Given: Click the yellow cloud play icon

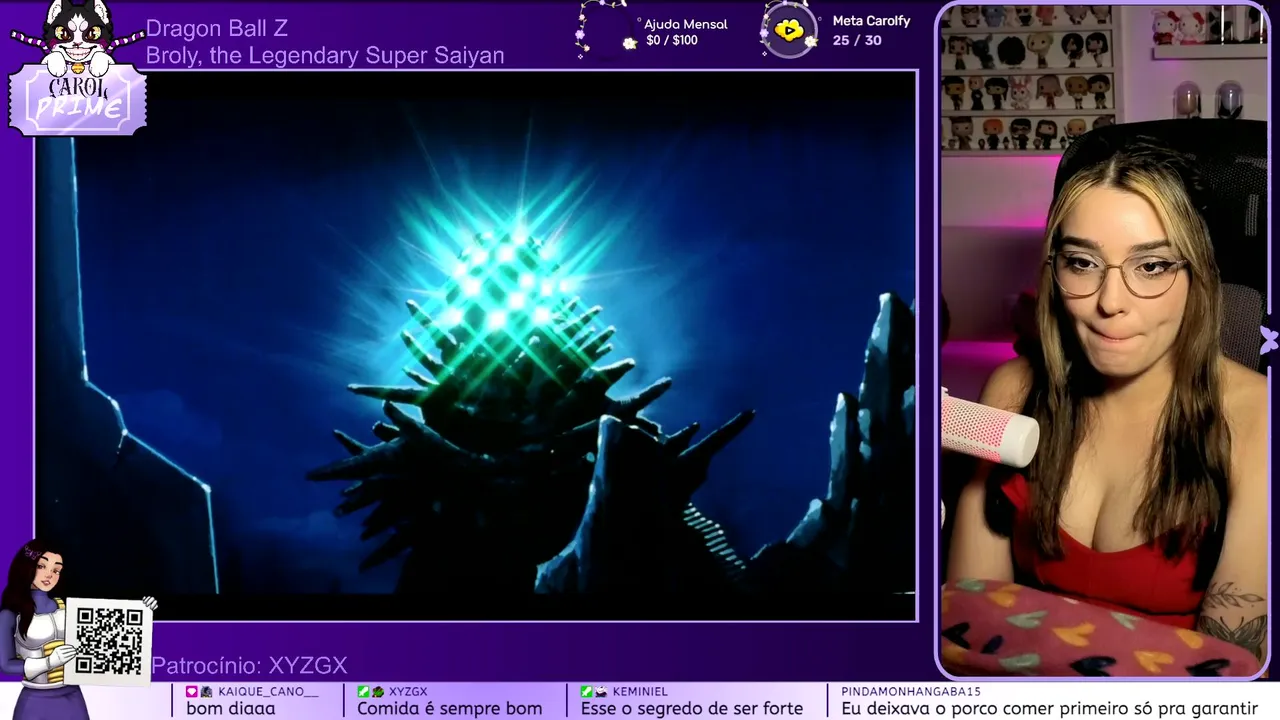Looking at the screenshot, I should 789,30.
